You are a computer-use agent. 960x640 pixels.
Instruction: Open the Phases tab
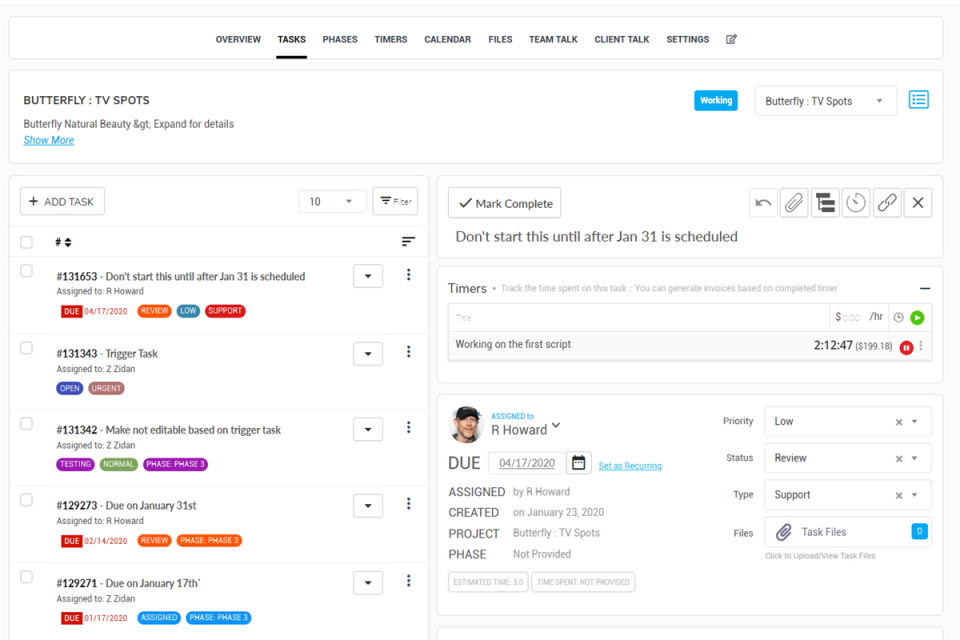[340, 39]
